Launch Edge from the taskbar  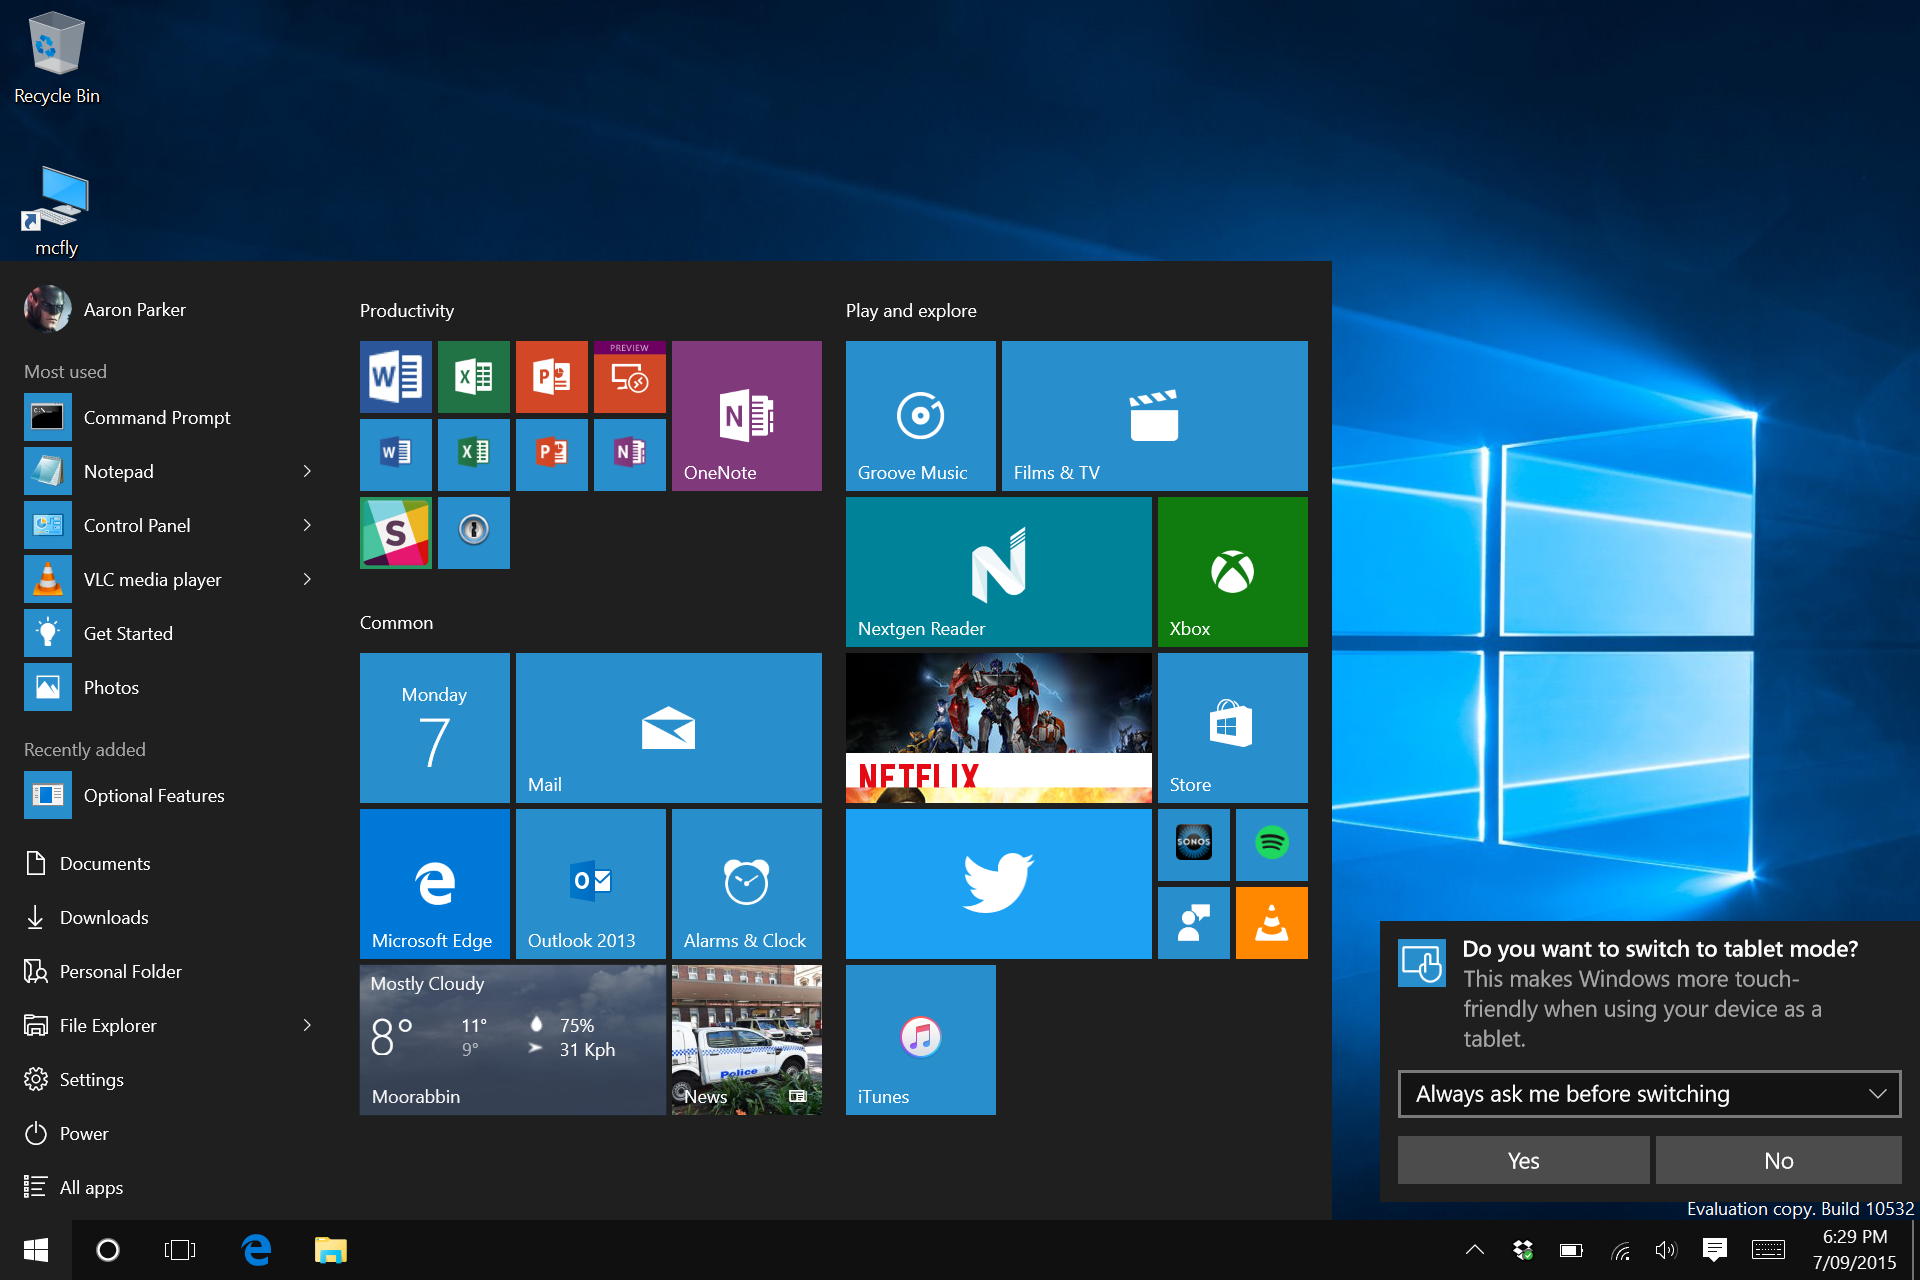click(257, 1250)
